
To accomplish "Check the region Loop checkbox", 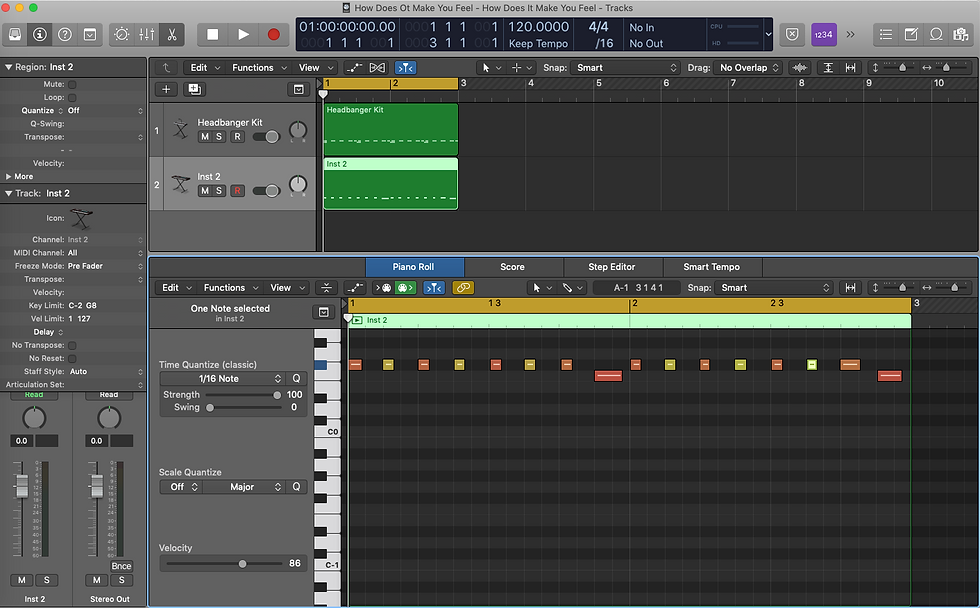I will pyautogui.click(x=72, y=97).
